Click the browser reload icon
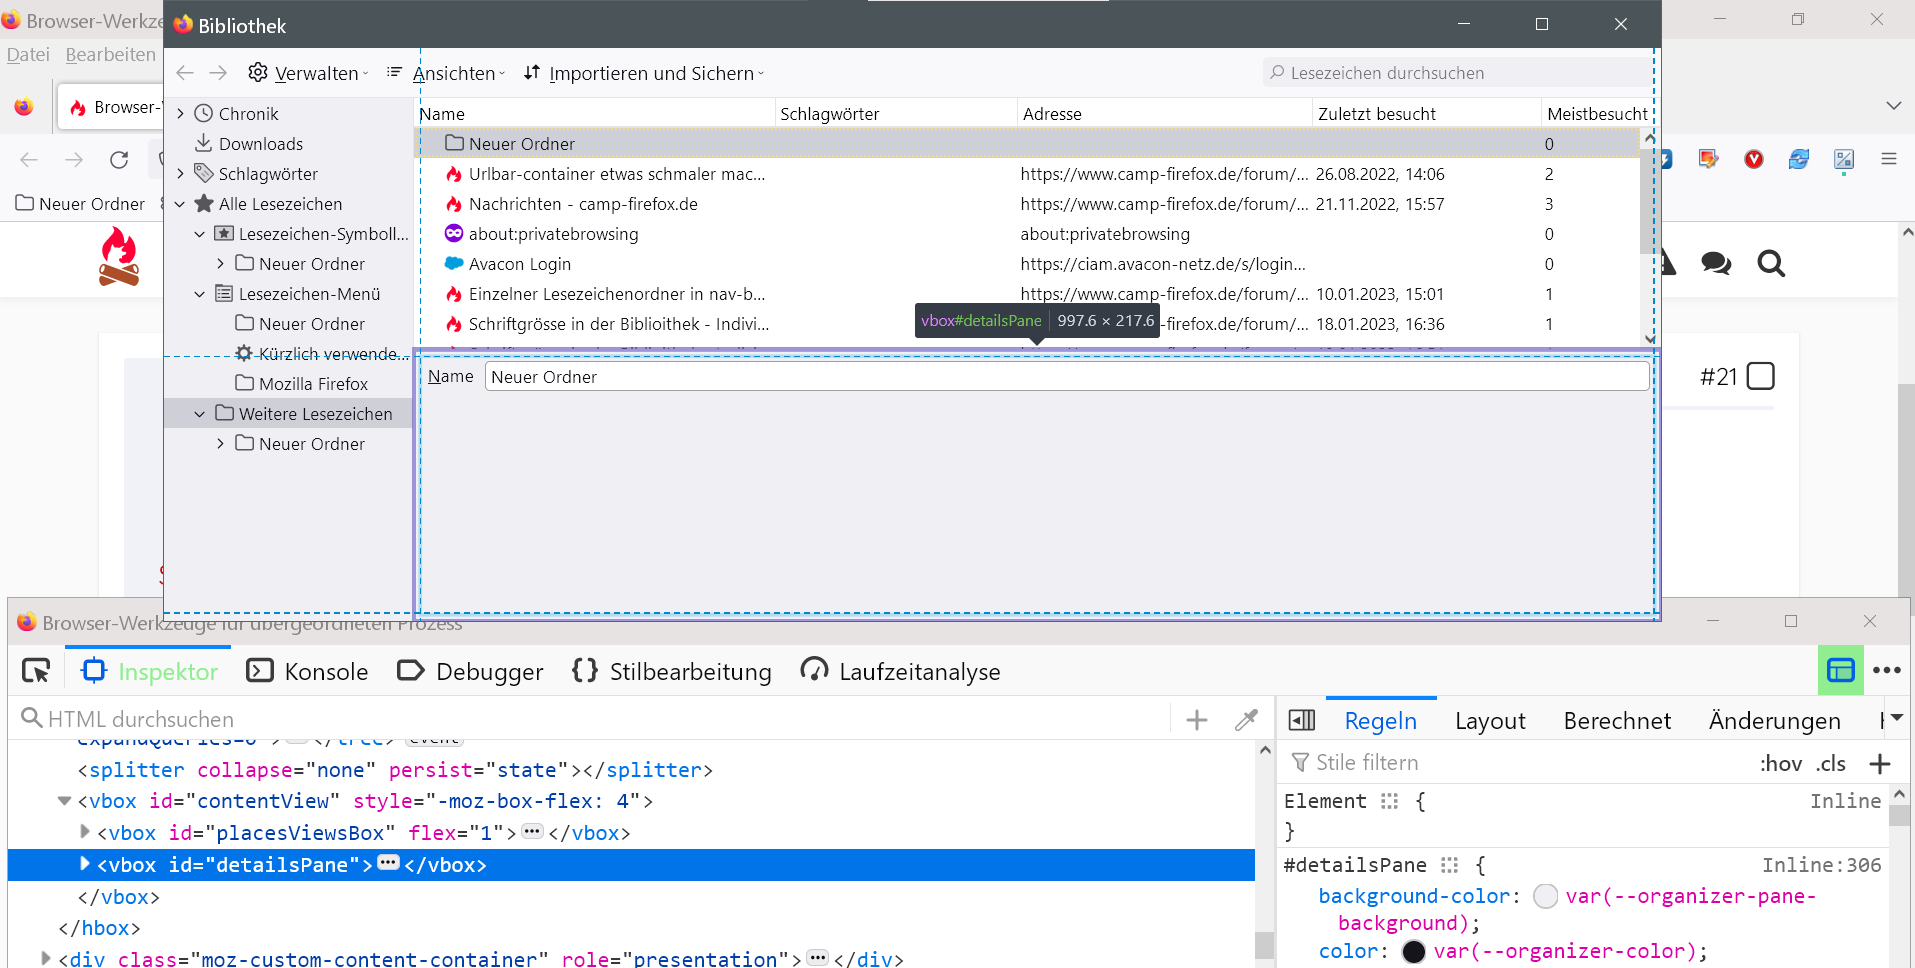The height and width of the screenshot is (968, 1915). pos(119,160)
